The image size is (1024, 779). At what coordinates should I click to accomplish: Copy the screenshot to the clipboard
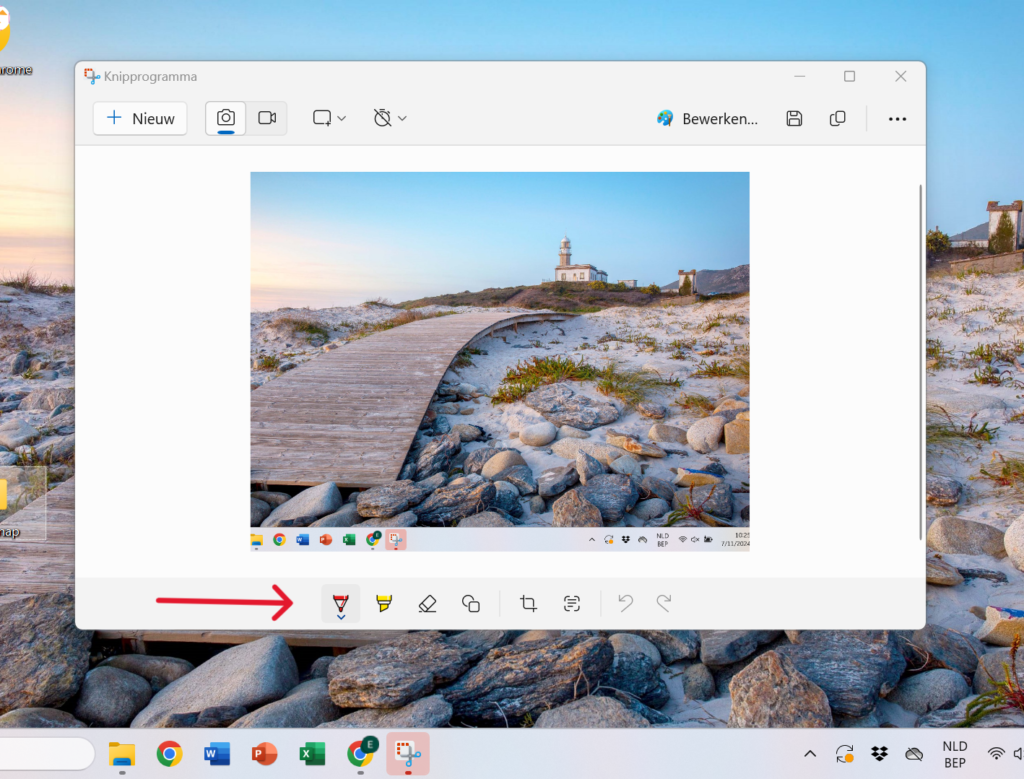(838, 118)
